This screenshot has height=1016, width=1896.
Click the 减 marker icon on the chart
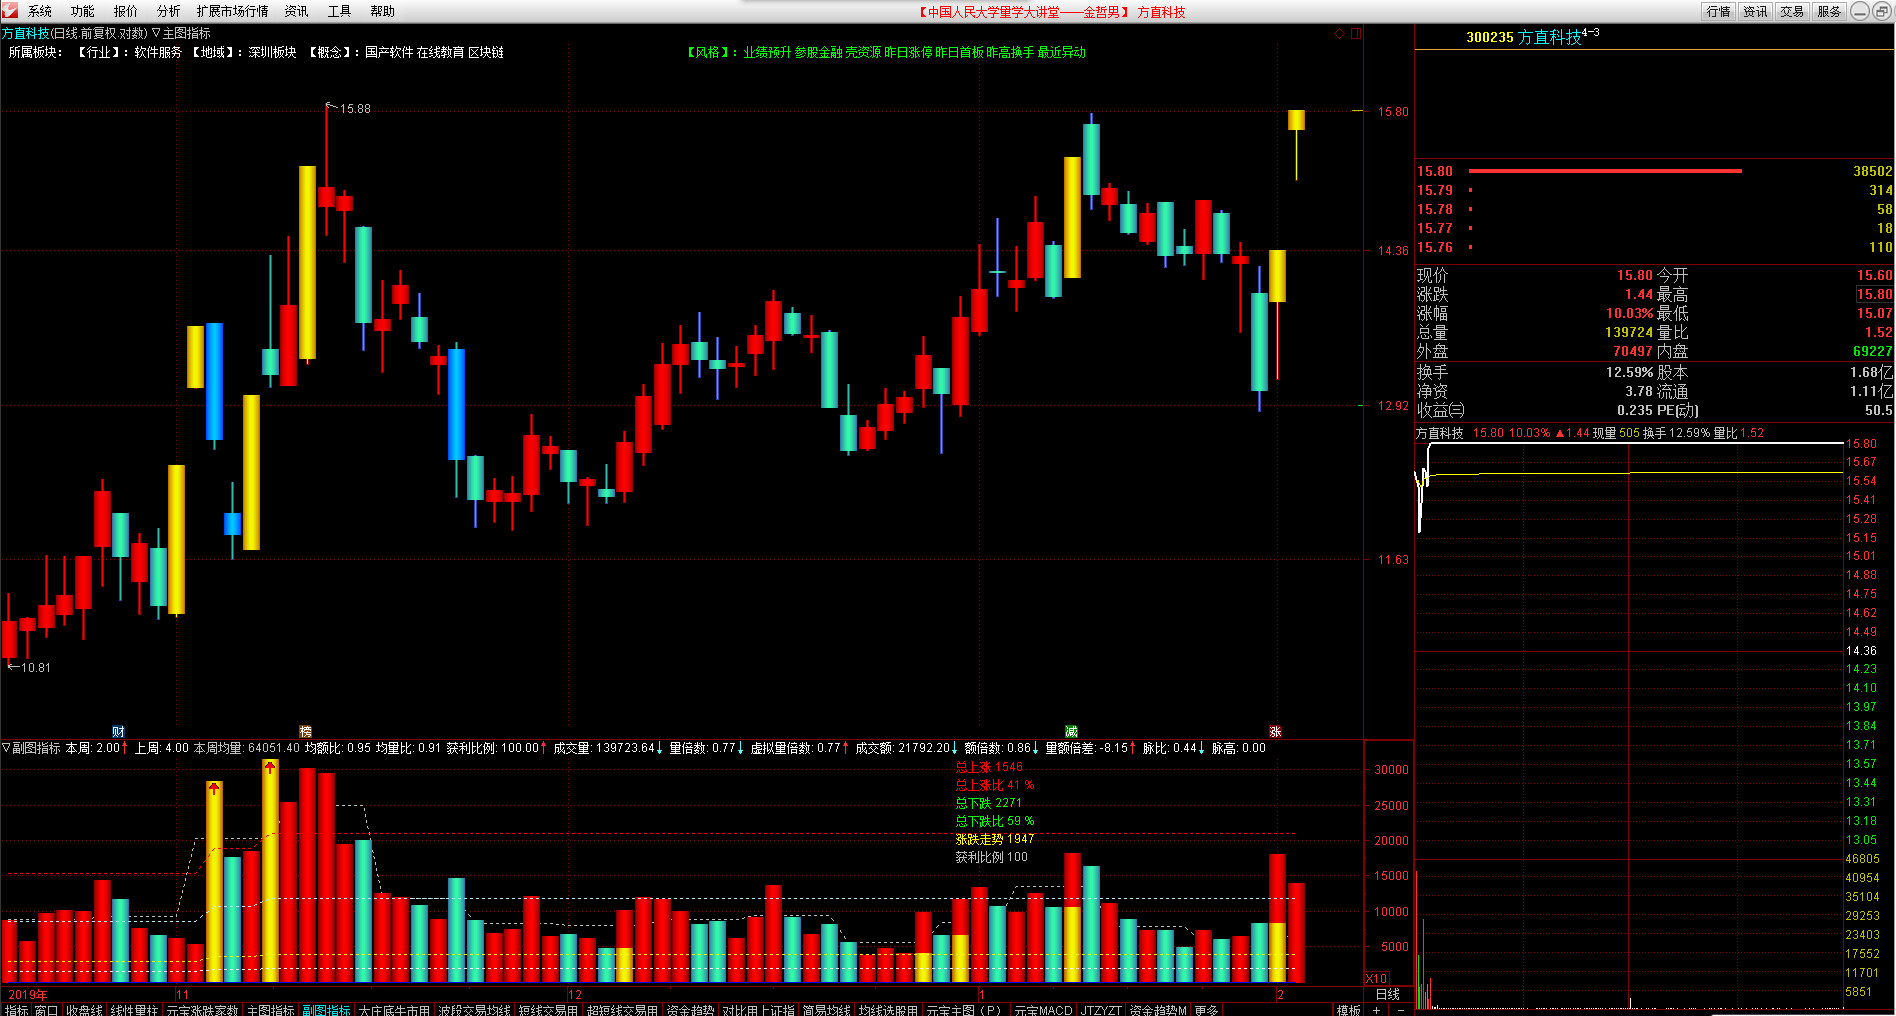[x=1071, y=732]
